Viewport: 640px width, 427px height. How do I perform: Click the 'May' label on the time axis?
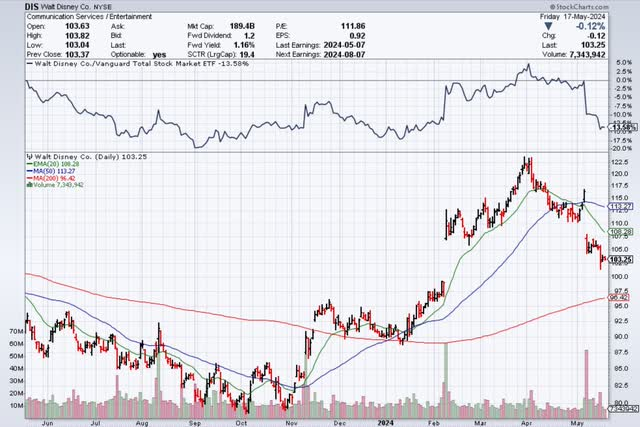tap(577, 423)
